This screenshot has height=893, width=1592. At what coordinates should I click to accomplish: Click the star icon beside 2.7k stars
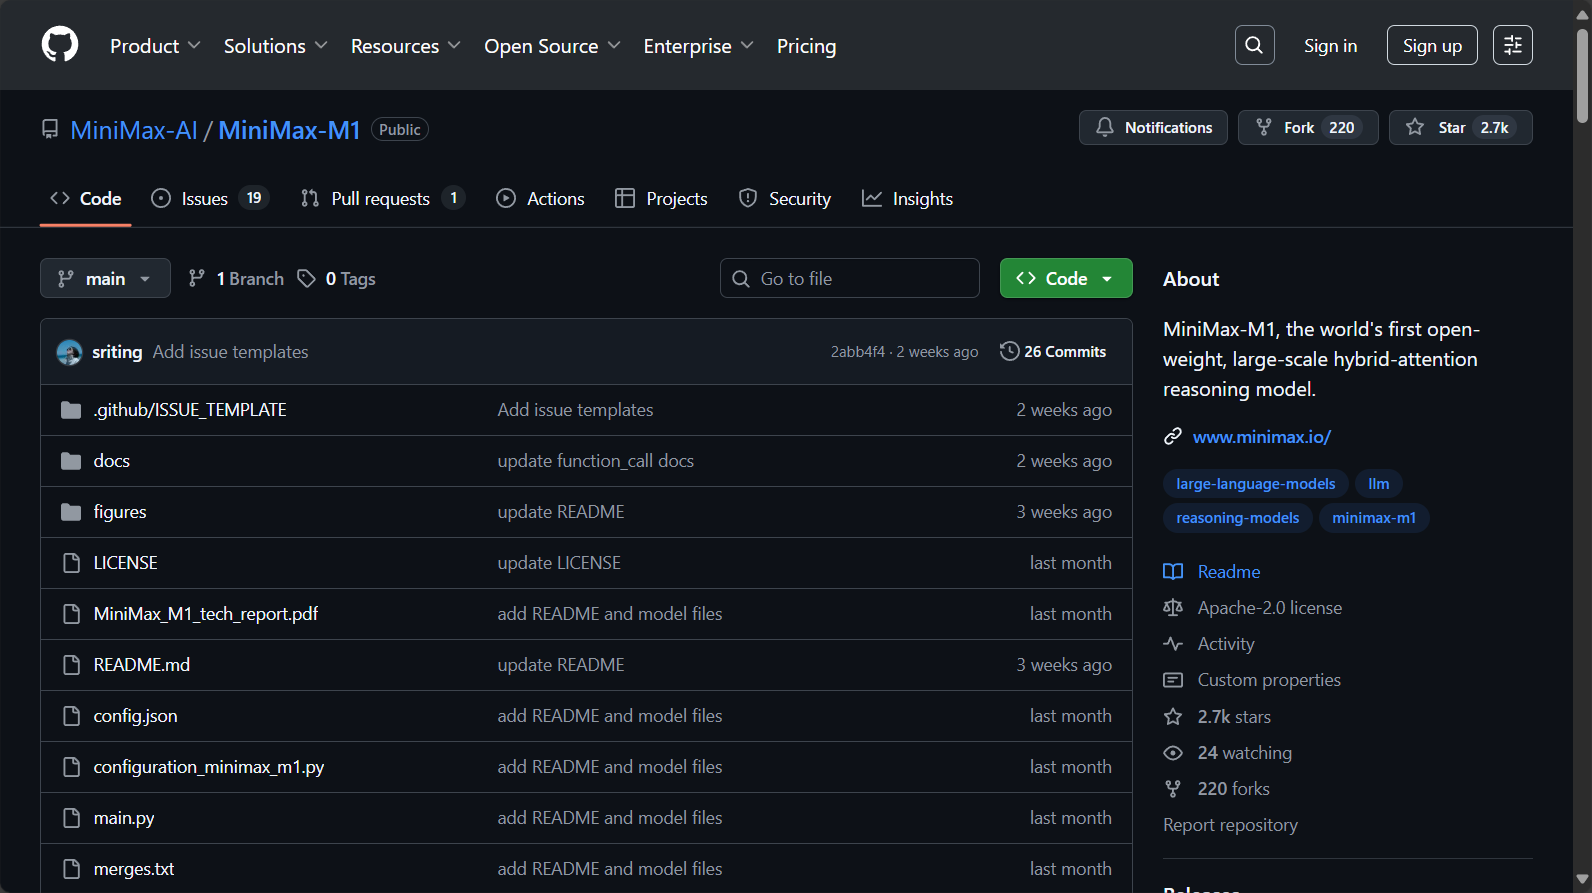[x=1173, y=717]
